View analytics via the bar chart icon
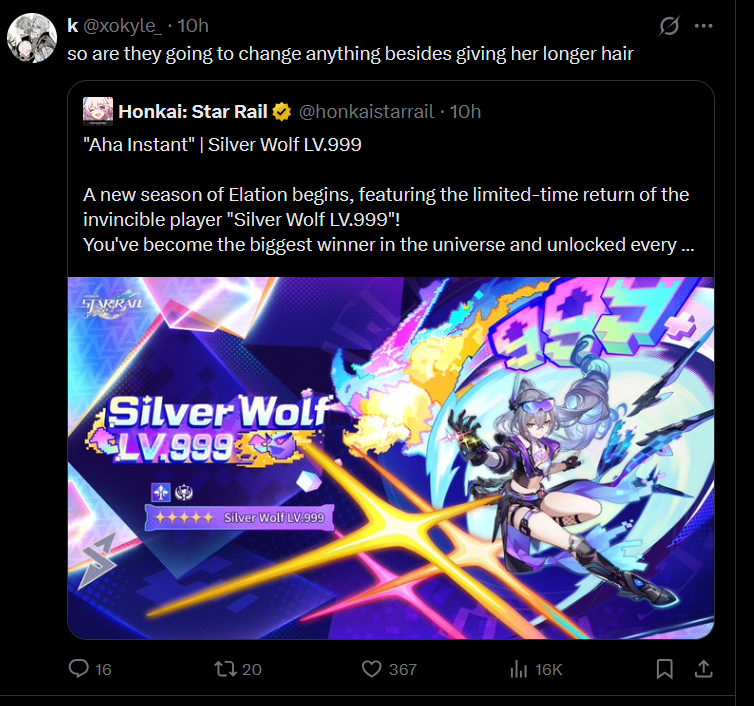Viewport: 754px width, 706px height. [x=518, y=668]
